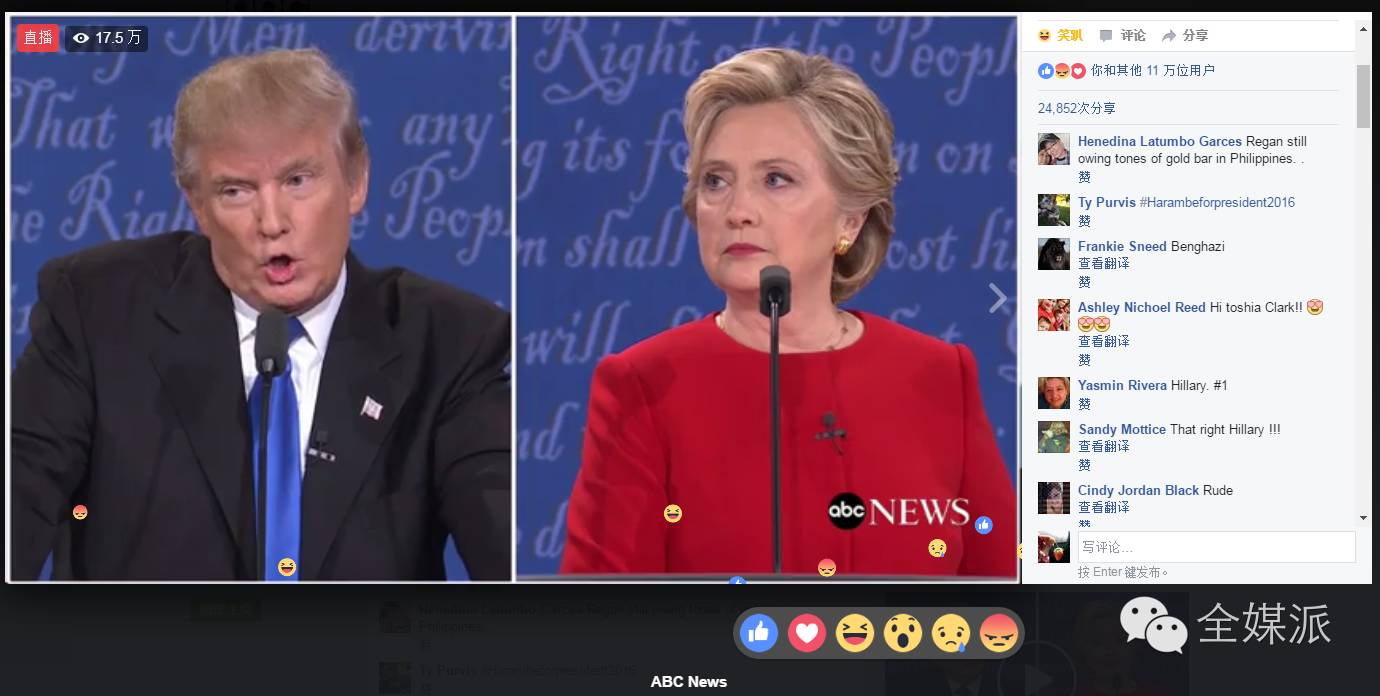1380x696 pixels.
Task: Pick the Wow surprised reaction
Action: click(903, 633)
